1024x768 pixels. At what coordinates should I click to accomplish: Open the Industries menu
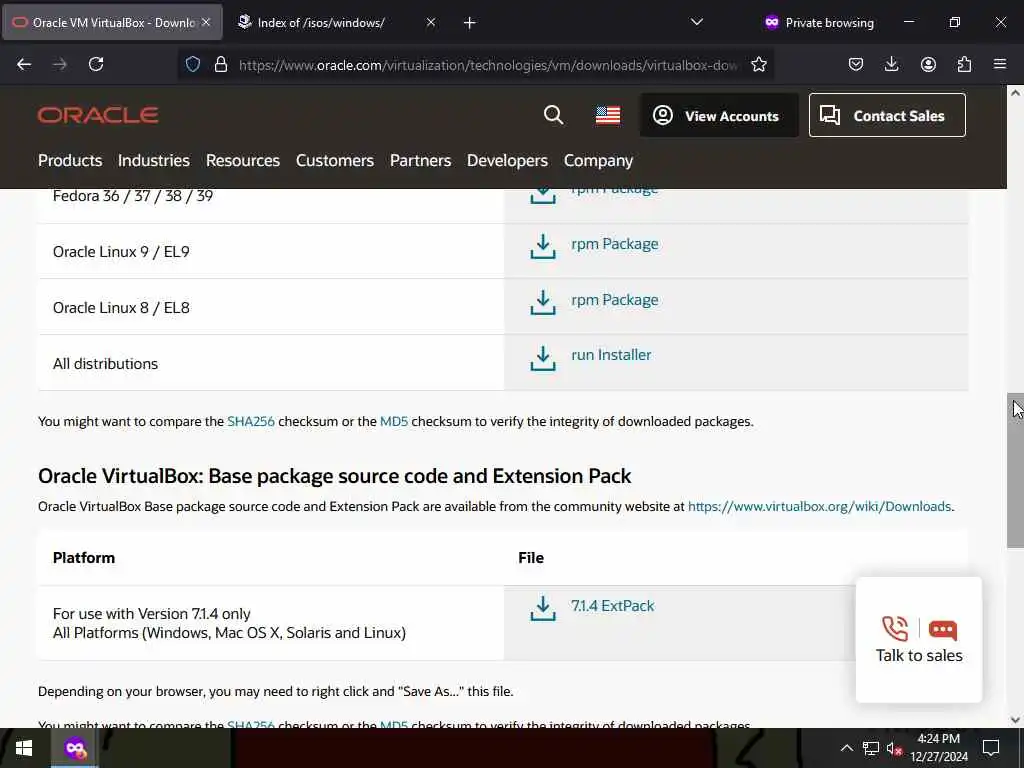153,161
